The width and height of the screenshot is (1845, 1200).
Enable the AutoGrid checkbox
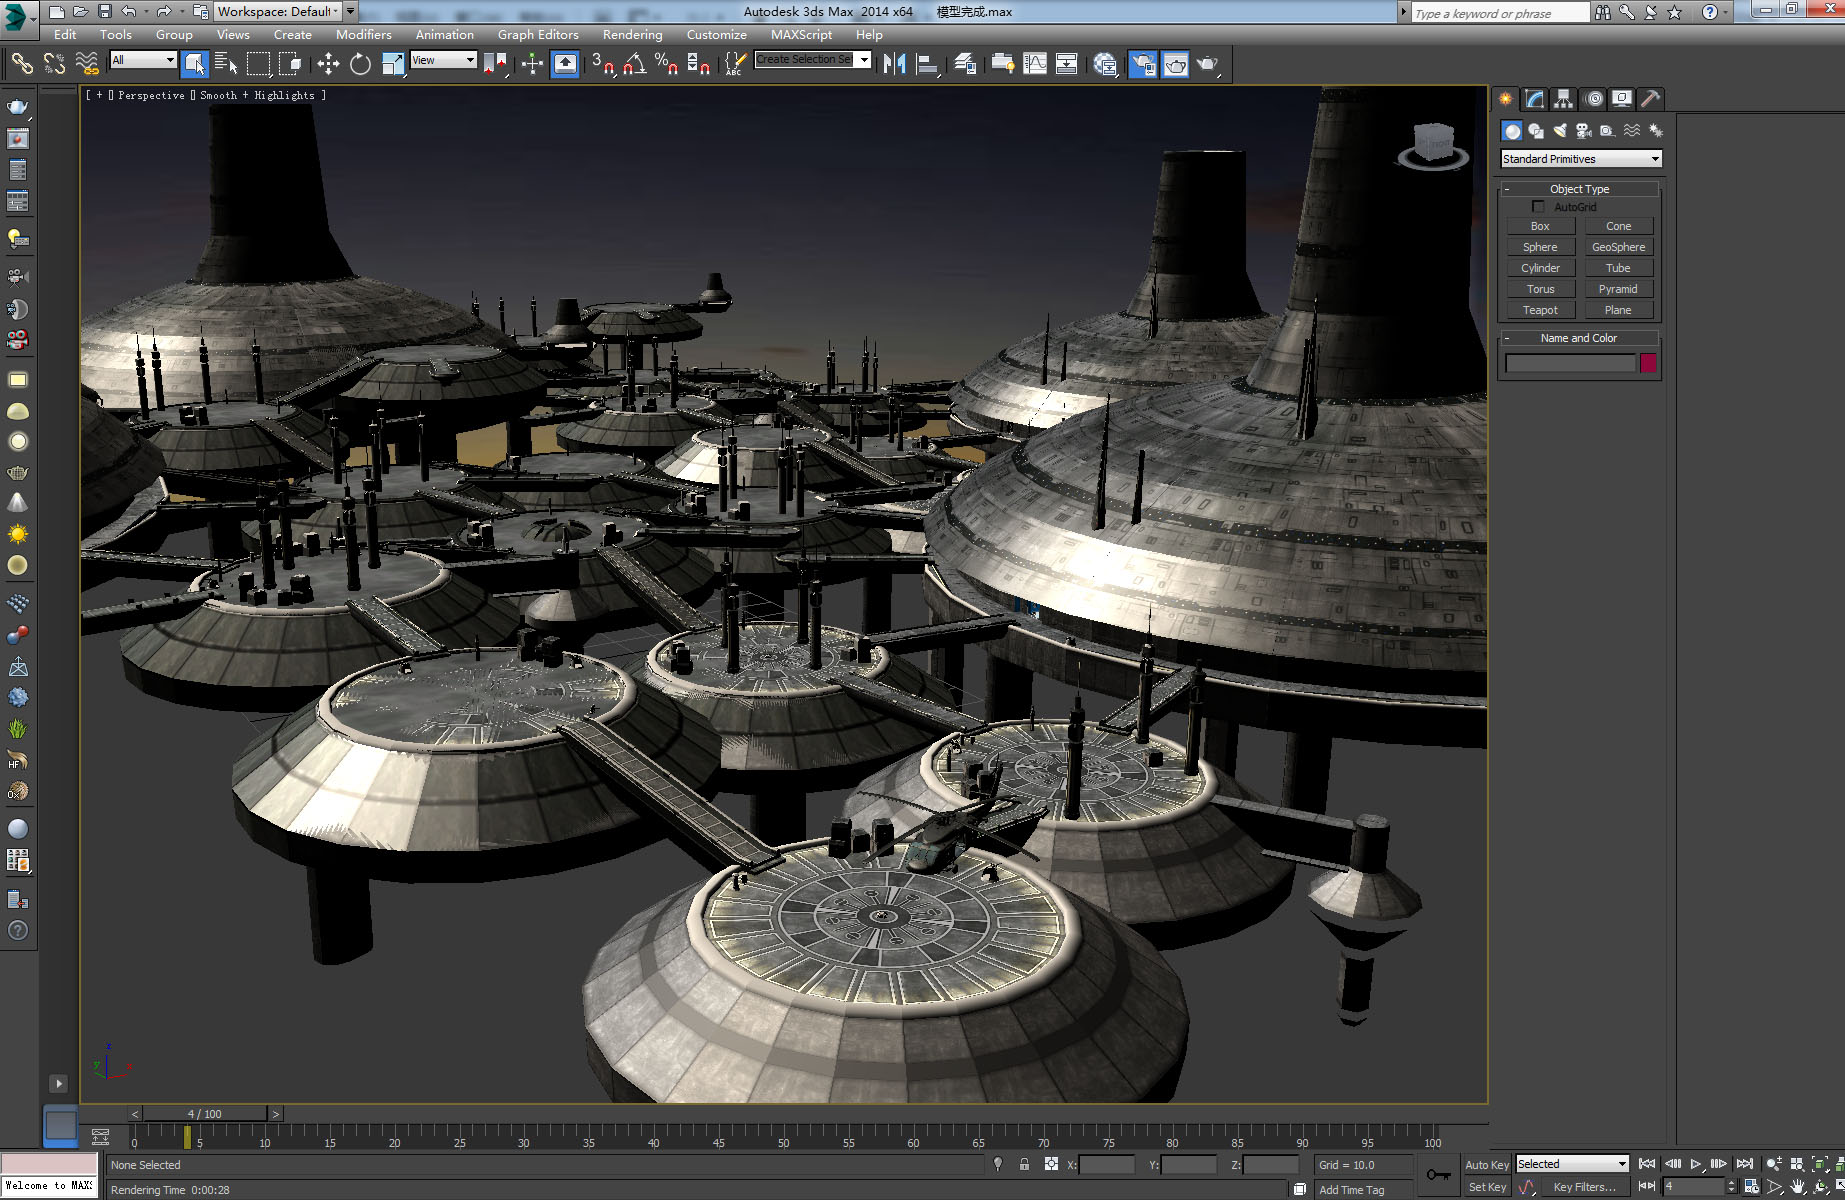click(x=1538, y=207)
